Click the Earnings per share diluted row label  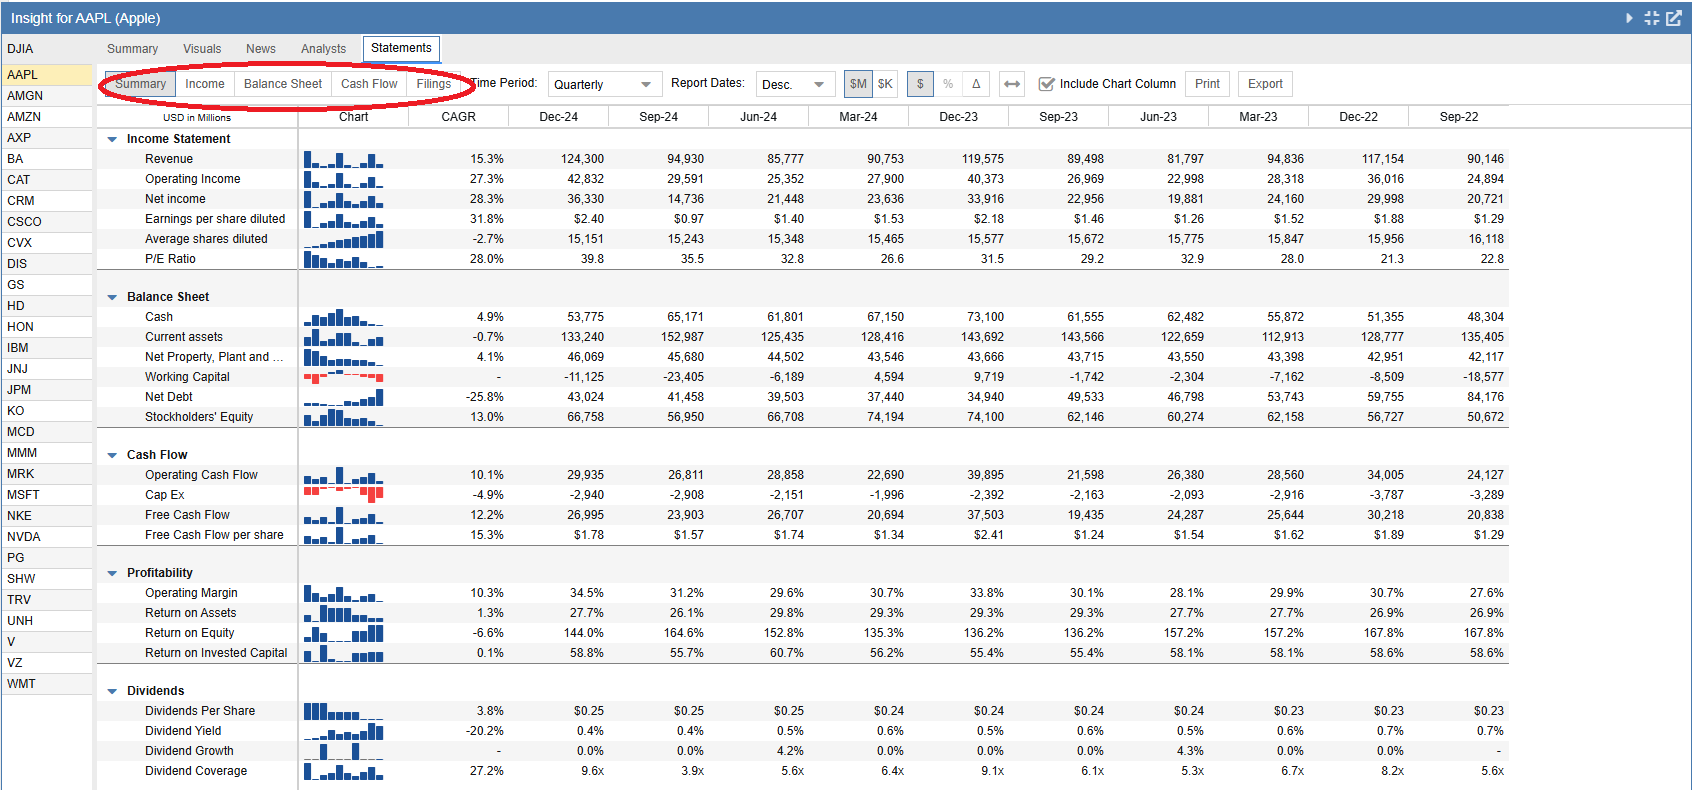pos(215,219)
